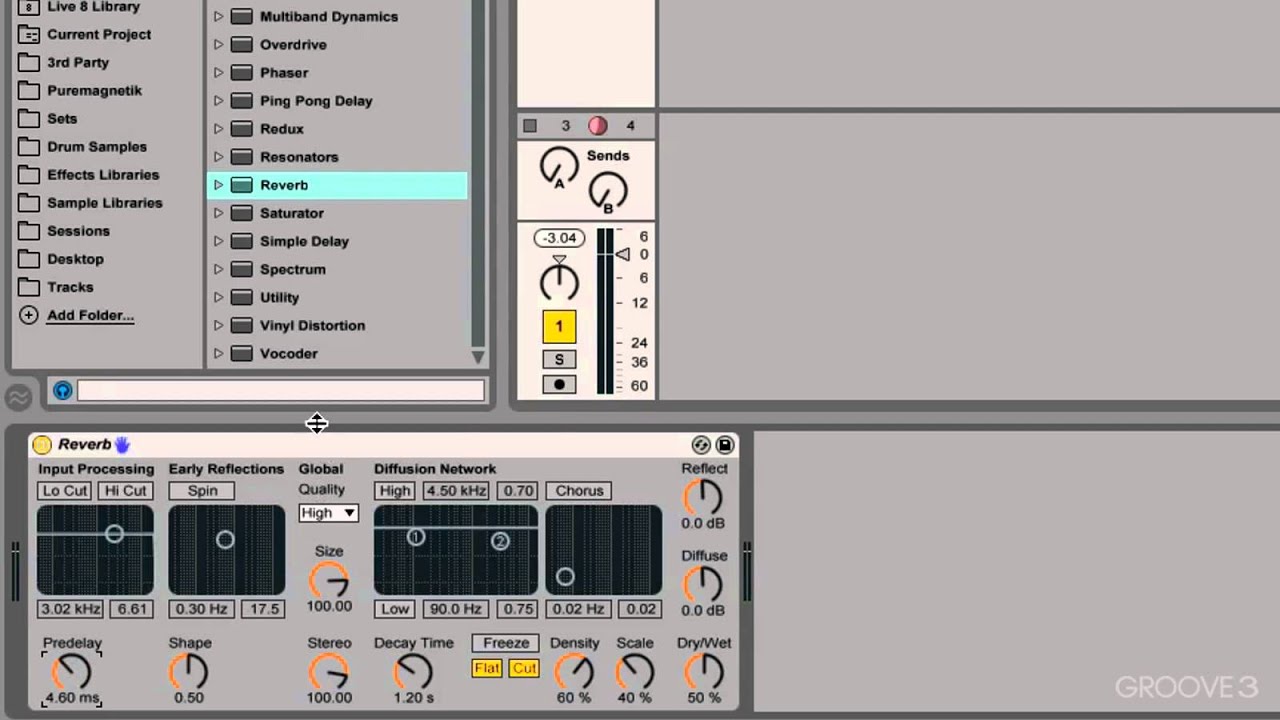1280x720 pixels.
Task: Toggle the Spin switch
Action: 202,491
